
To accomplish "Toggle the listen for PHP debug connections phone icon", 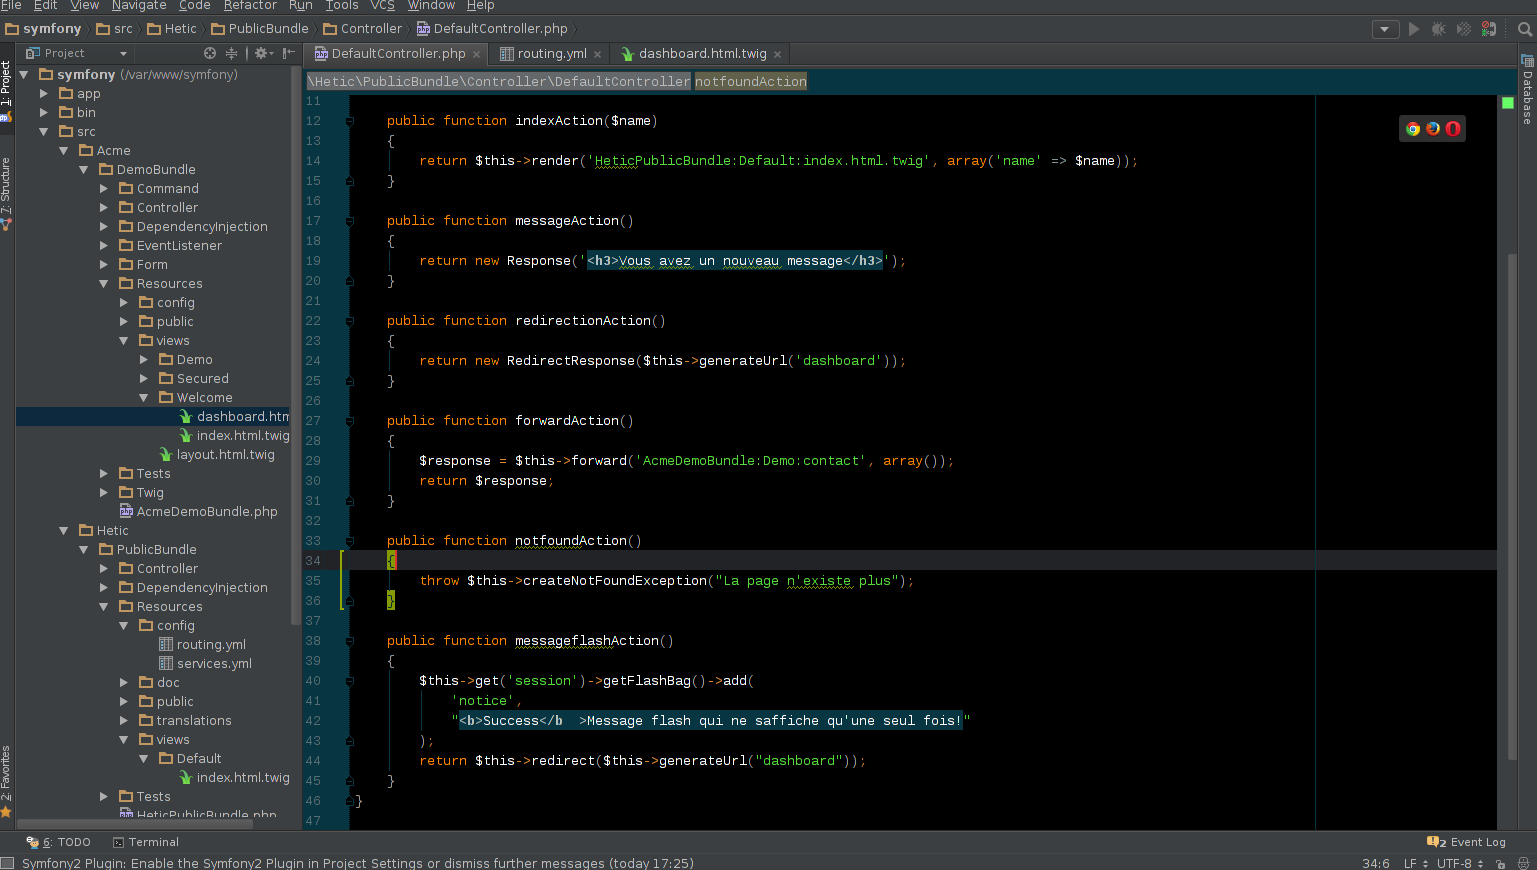I will [1489, 29].
